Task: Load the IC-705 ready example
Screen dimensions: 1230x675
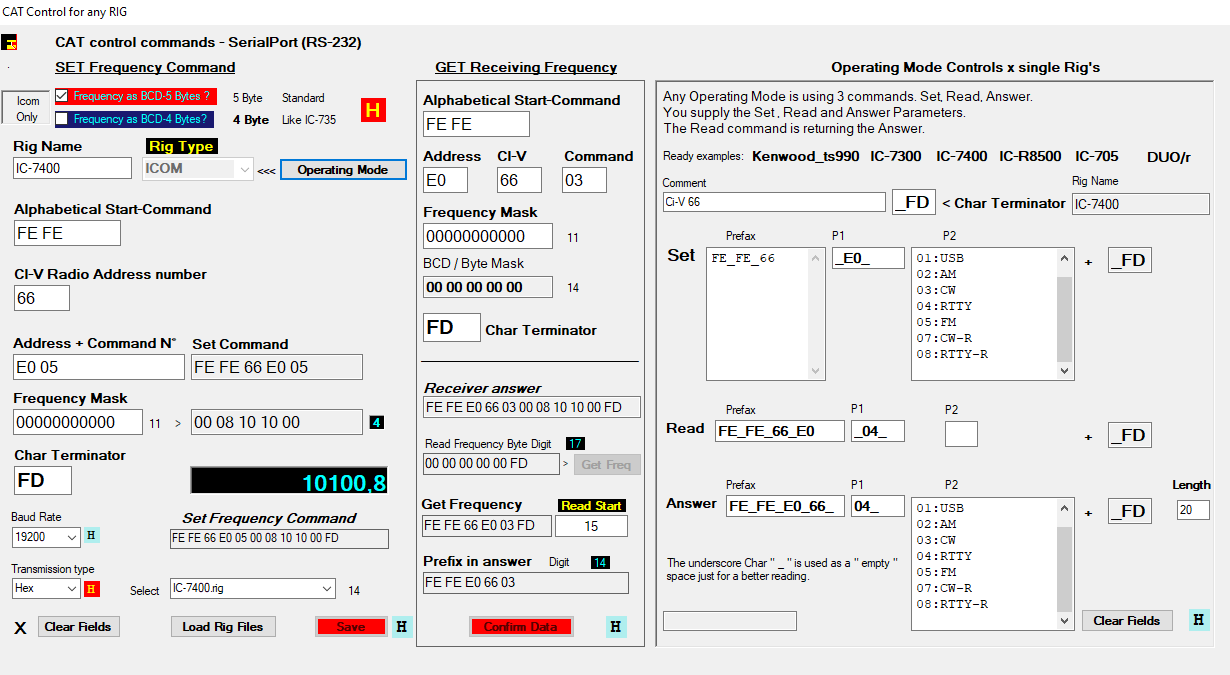Action: point(1097,156)
